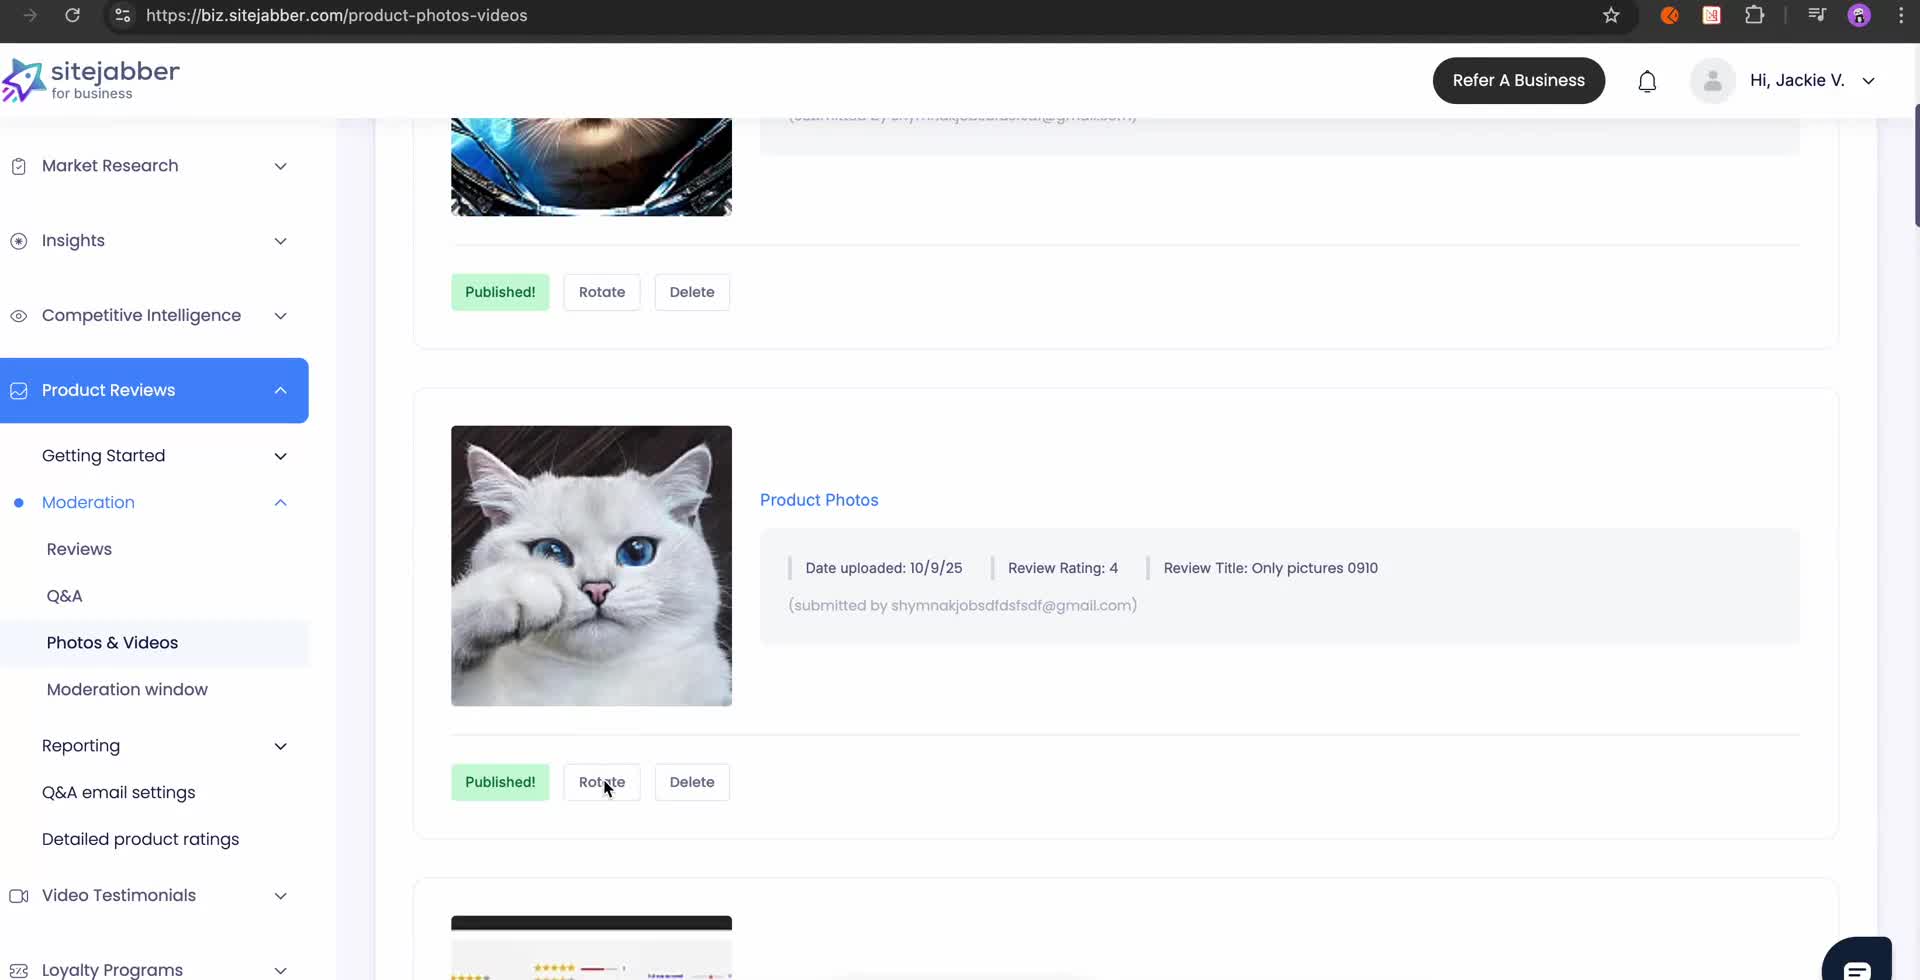Open the browser extensions puzzle icon
Screen dimensions: 1920x980
[1754, 15]
